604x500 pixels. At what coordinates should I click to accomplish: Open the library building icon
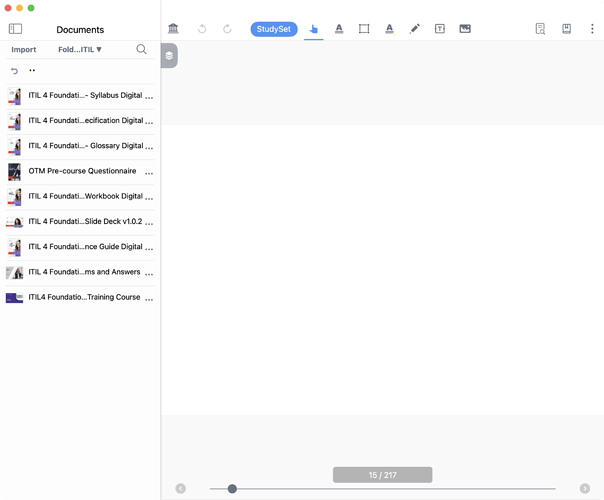[173, 29]
